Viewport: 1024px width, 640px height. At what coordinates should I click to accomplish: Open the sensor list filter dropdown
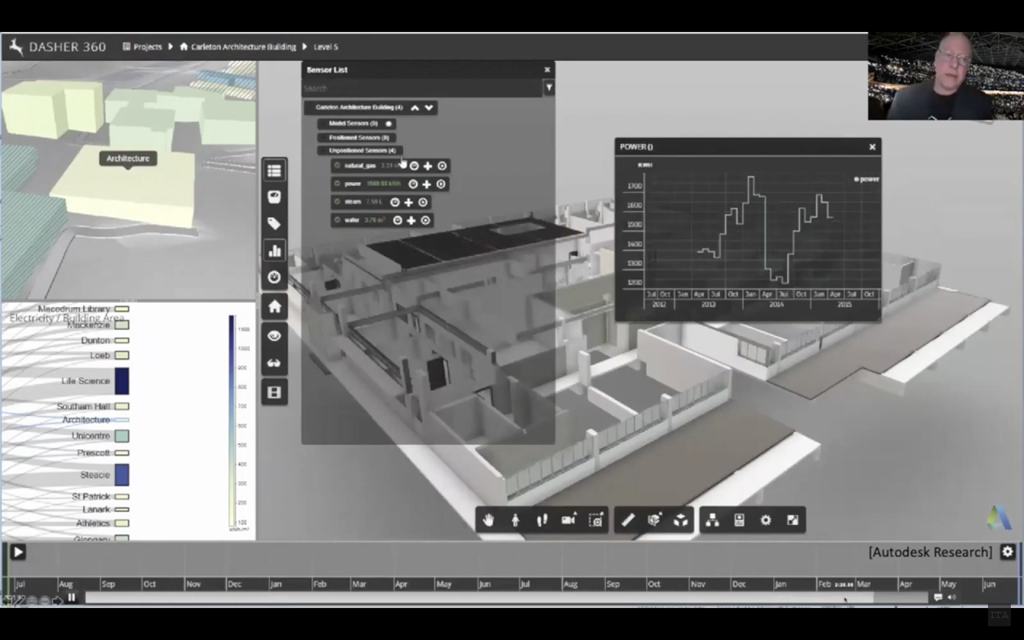[548, 88]
